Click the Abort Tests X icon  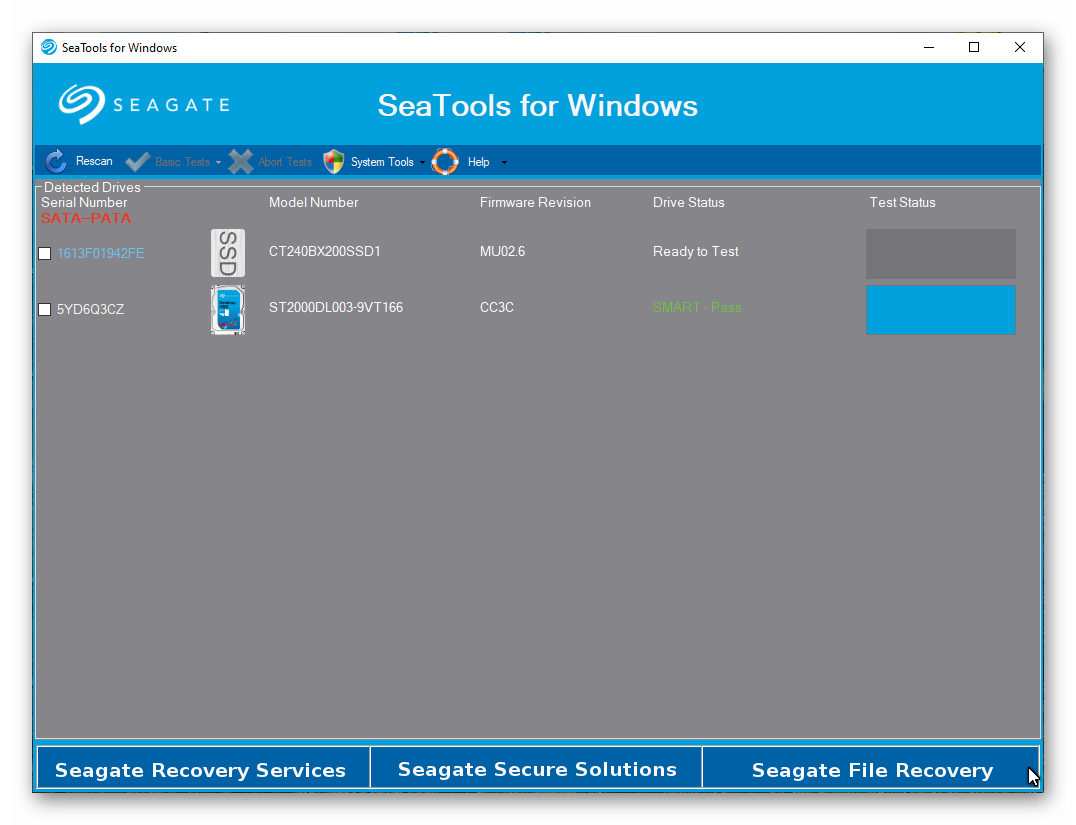click(x=241, y=162)
